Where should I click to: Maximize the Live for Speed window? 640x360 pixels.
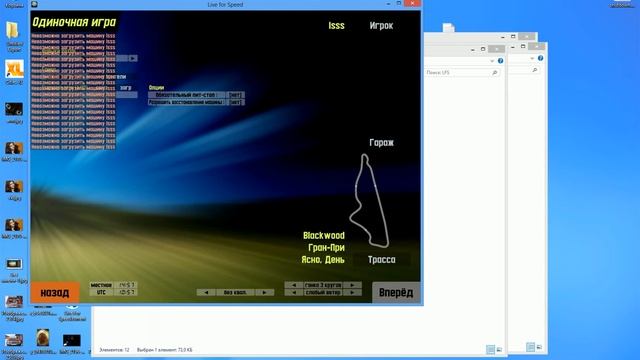tap(399, 3)
